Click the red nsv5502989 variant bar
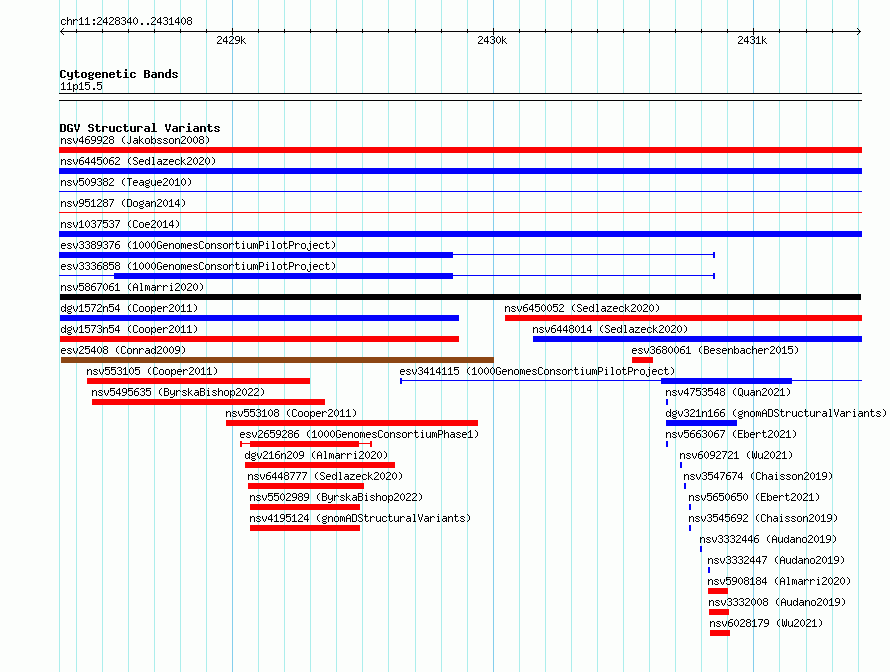 point(305,507)
